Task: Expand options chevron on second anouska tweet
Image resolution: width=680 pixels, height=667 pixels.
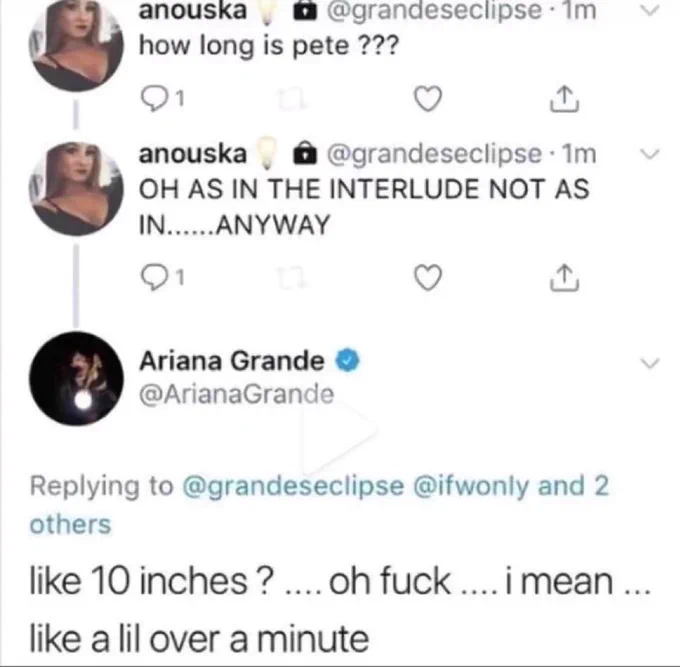Action: [650, 154]
